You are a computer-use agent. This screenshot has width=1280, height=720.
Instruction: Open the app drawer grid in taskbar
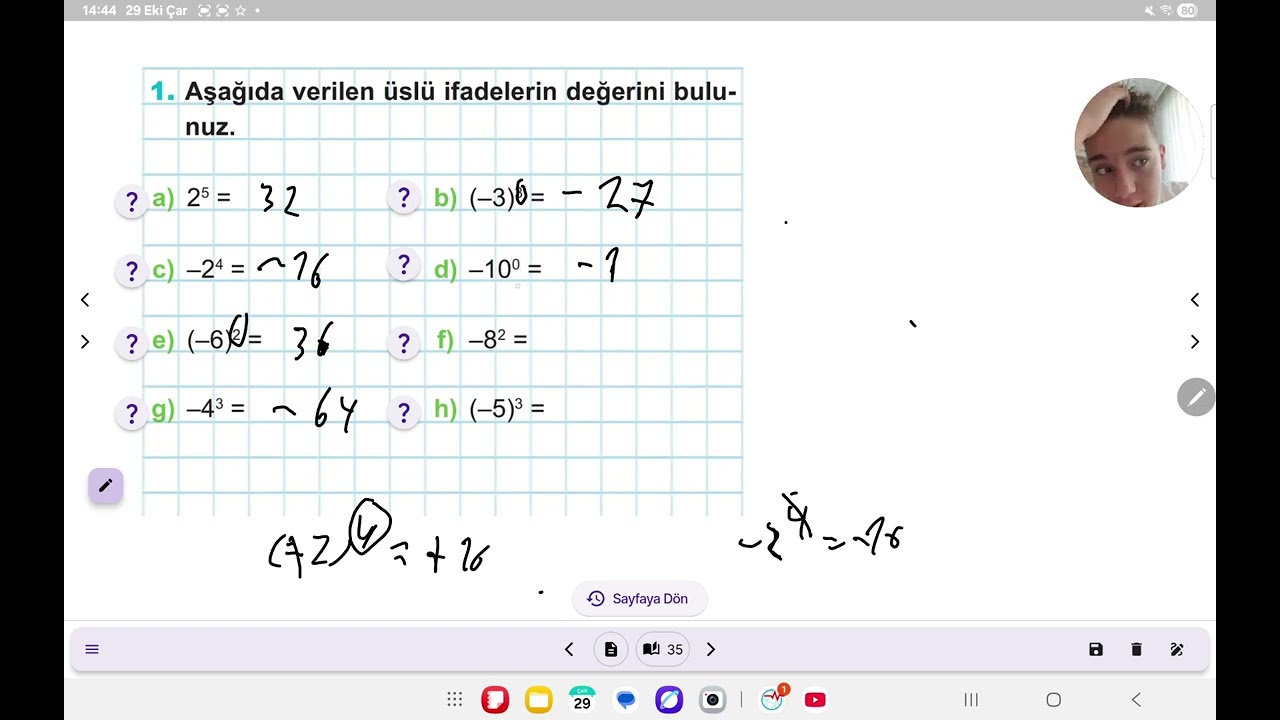[454, 700]
